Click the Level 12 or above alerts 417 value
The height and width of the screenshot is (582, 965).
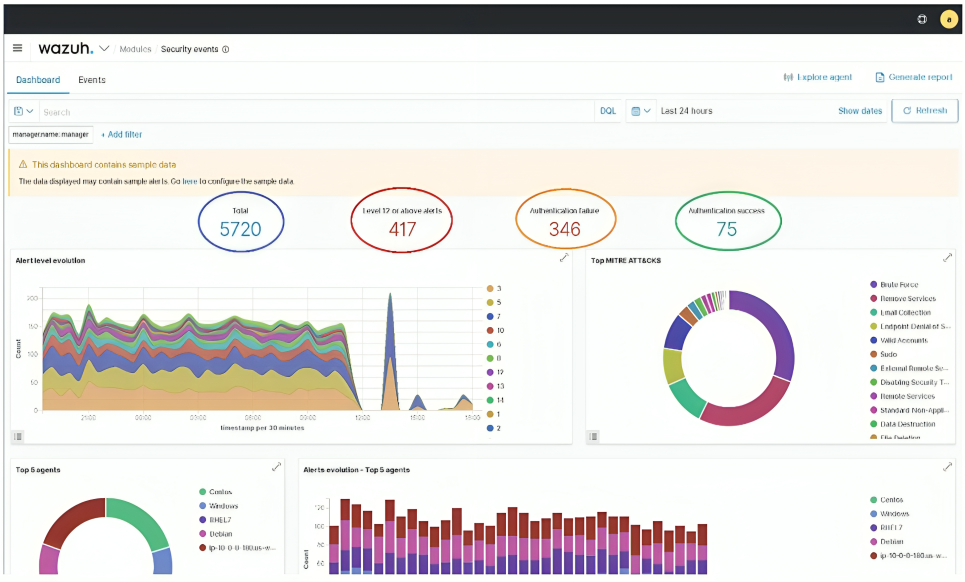pos(402,229)
